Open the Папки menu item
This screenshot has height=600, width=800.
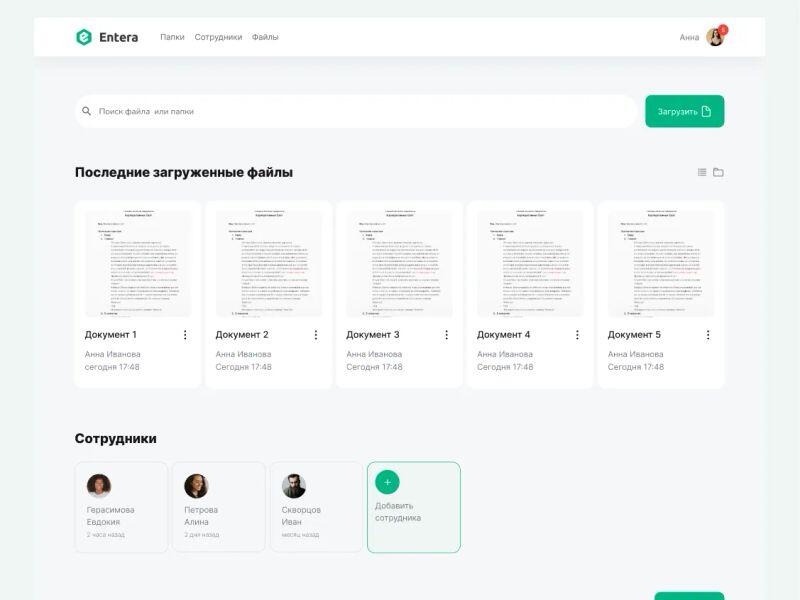(x=172, y=37)
